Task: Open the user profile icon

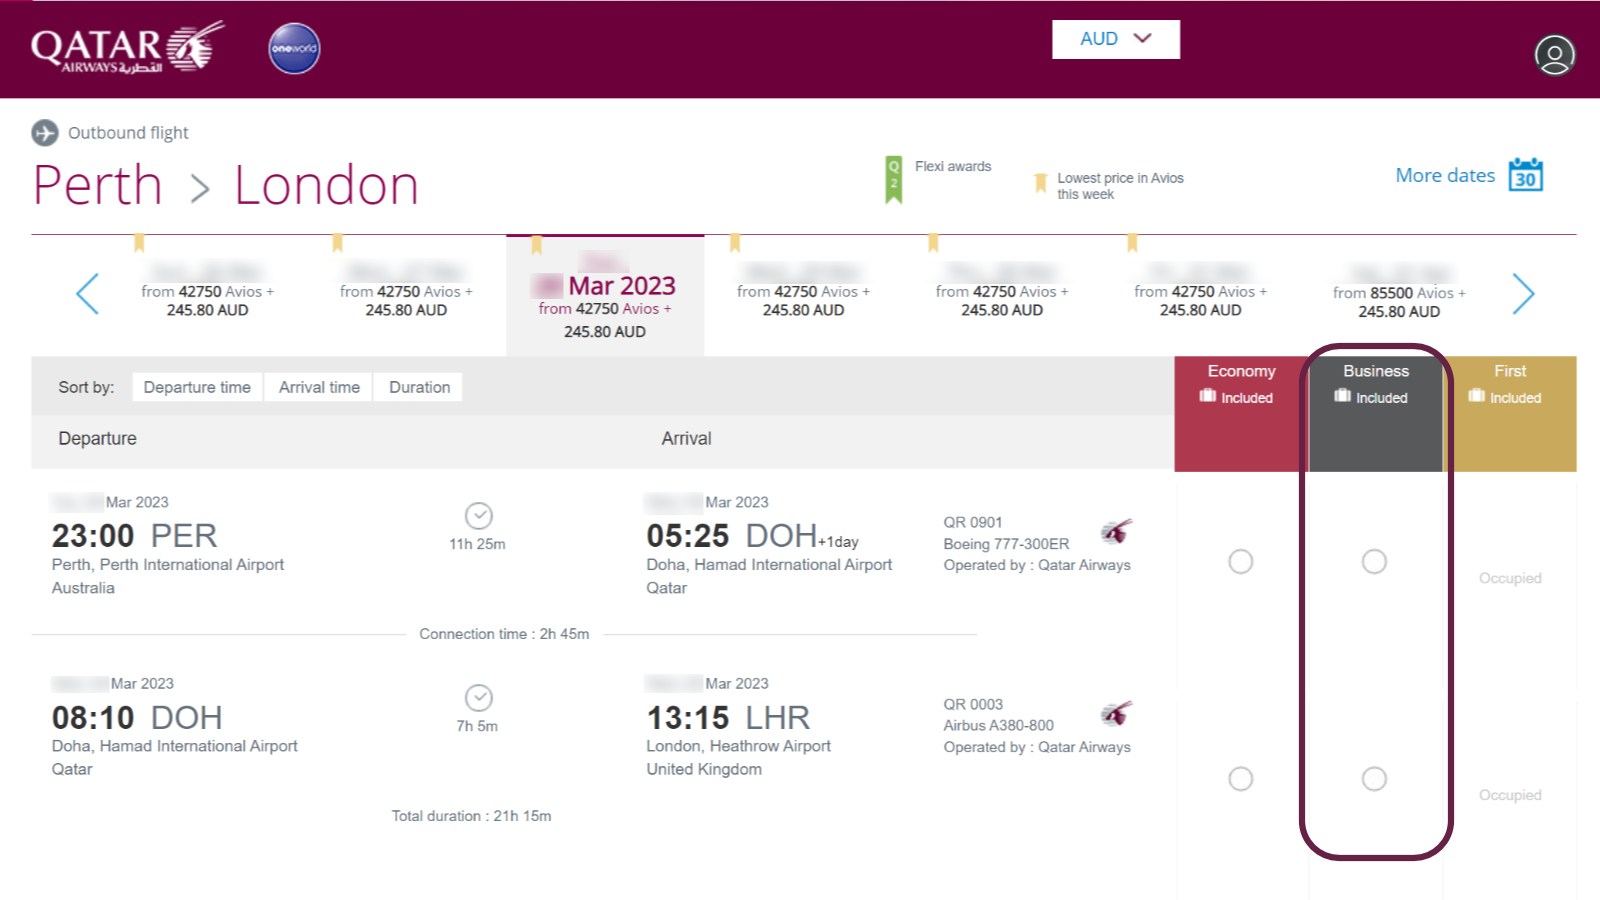Action: tap(1554, 55)
